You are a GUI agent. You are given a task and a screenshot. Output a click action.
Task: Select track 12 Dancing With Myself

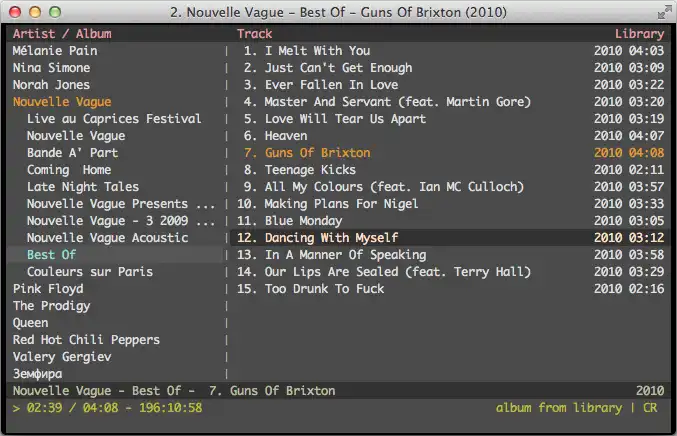tap(331, 238)
